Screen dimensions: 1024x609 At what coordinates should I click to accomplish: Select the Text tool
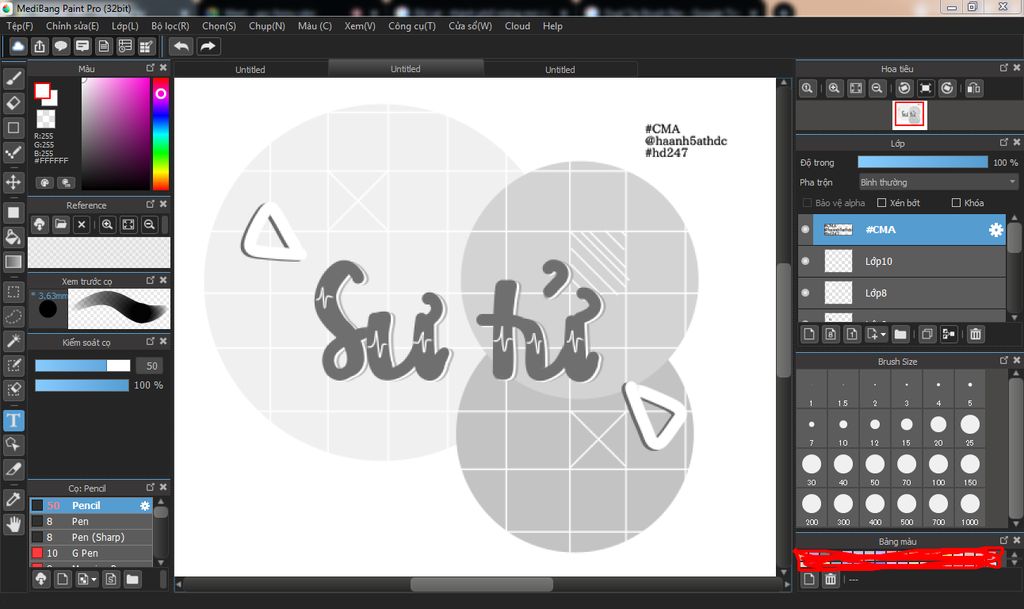pos(14,420)
